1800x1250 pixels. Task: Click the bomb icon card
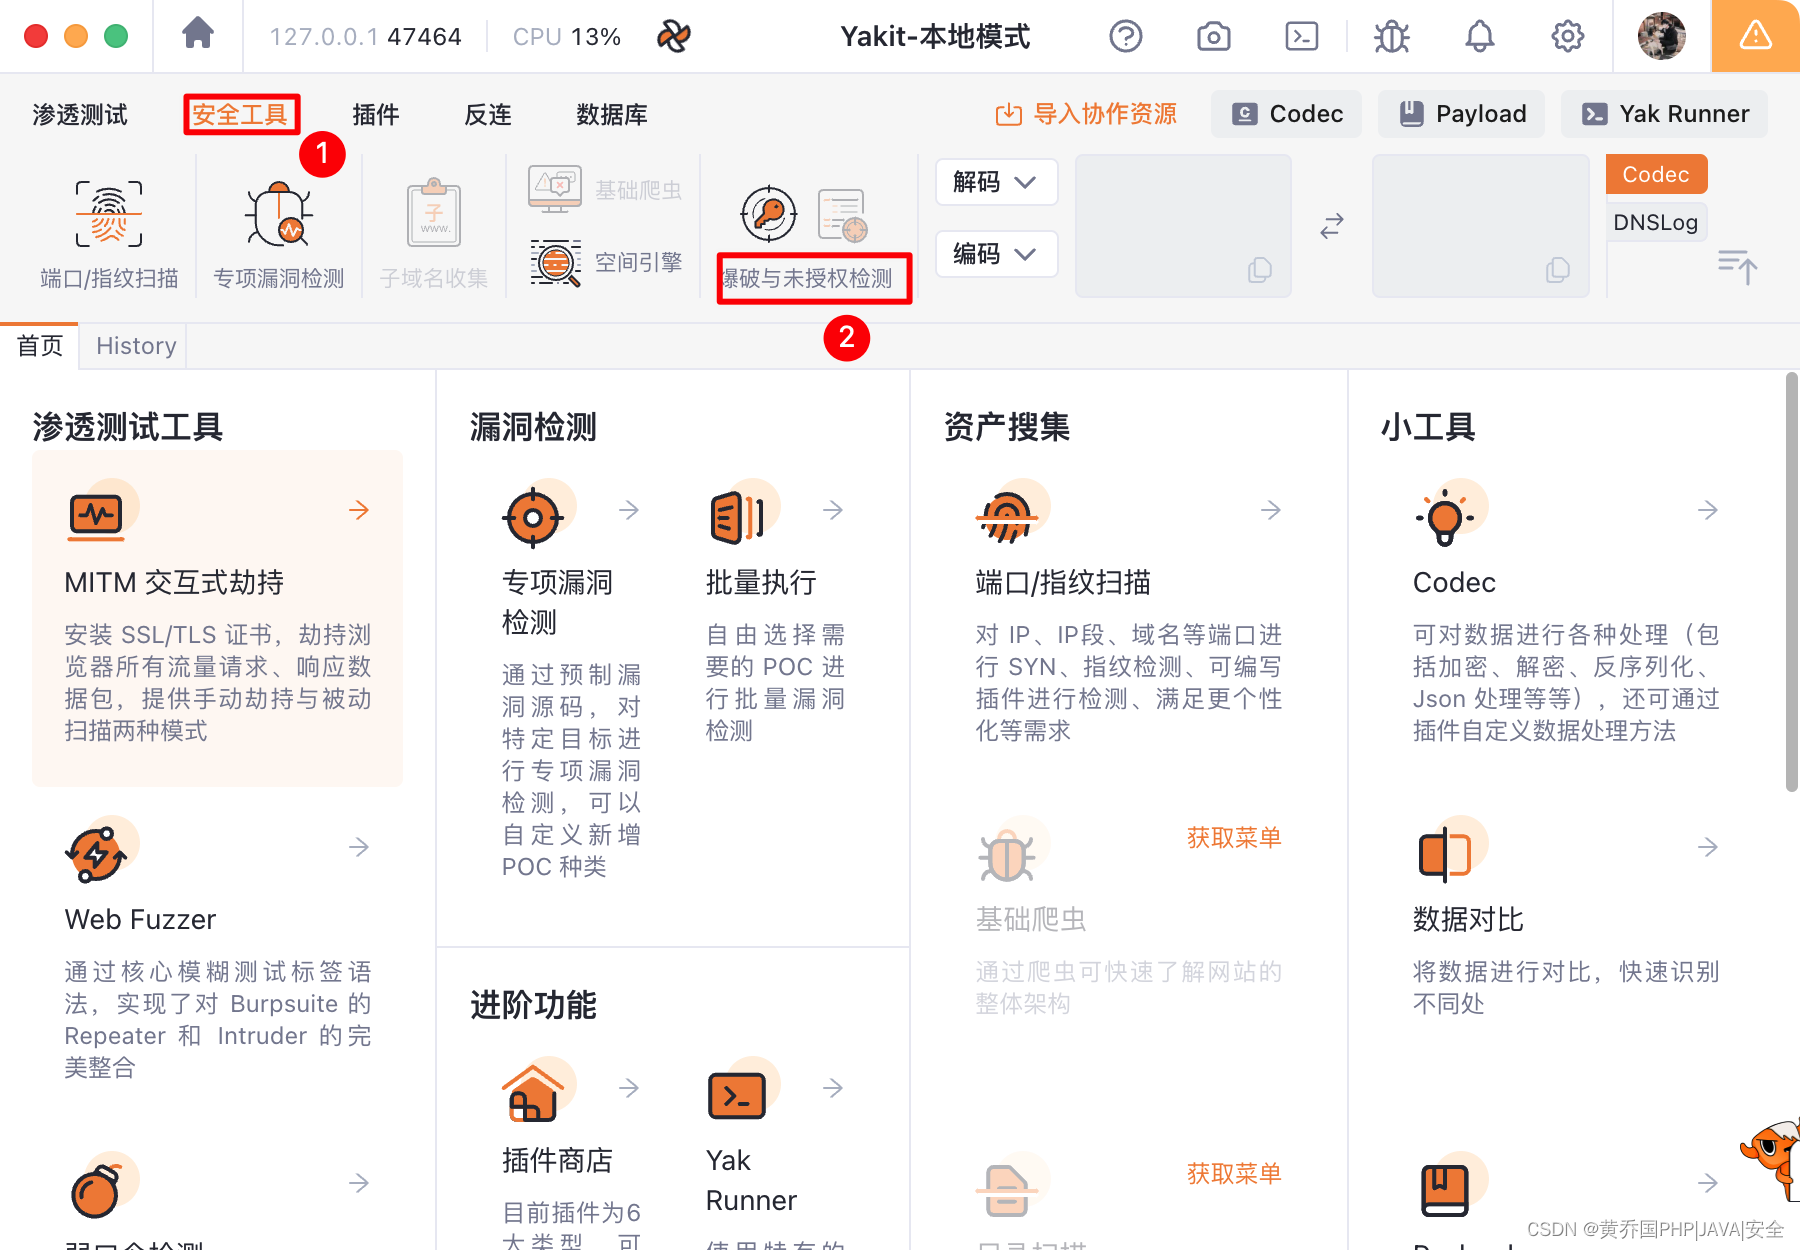(96, 1190)
